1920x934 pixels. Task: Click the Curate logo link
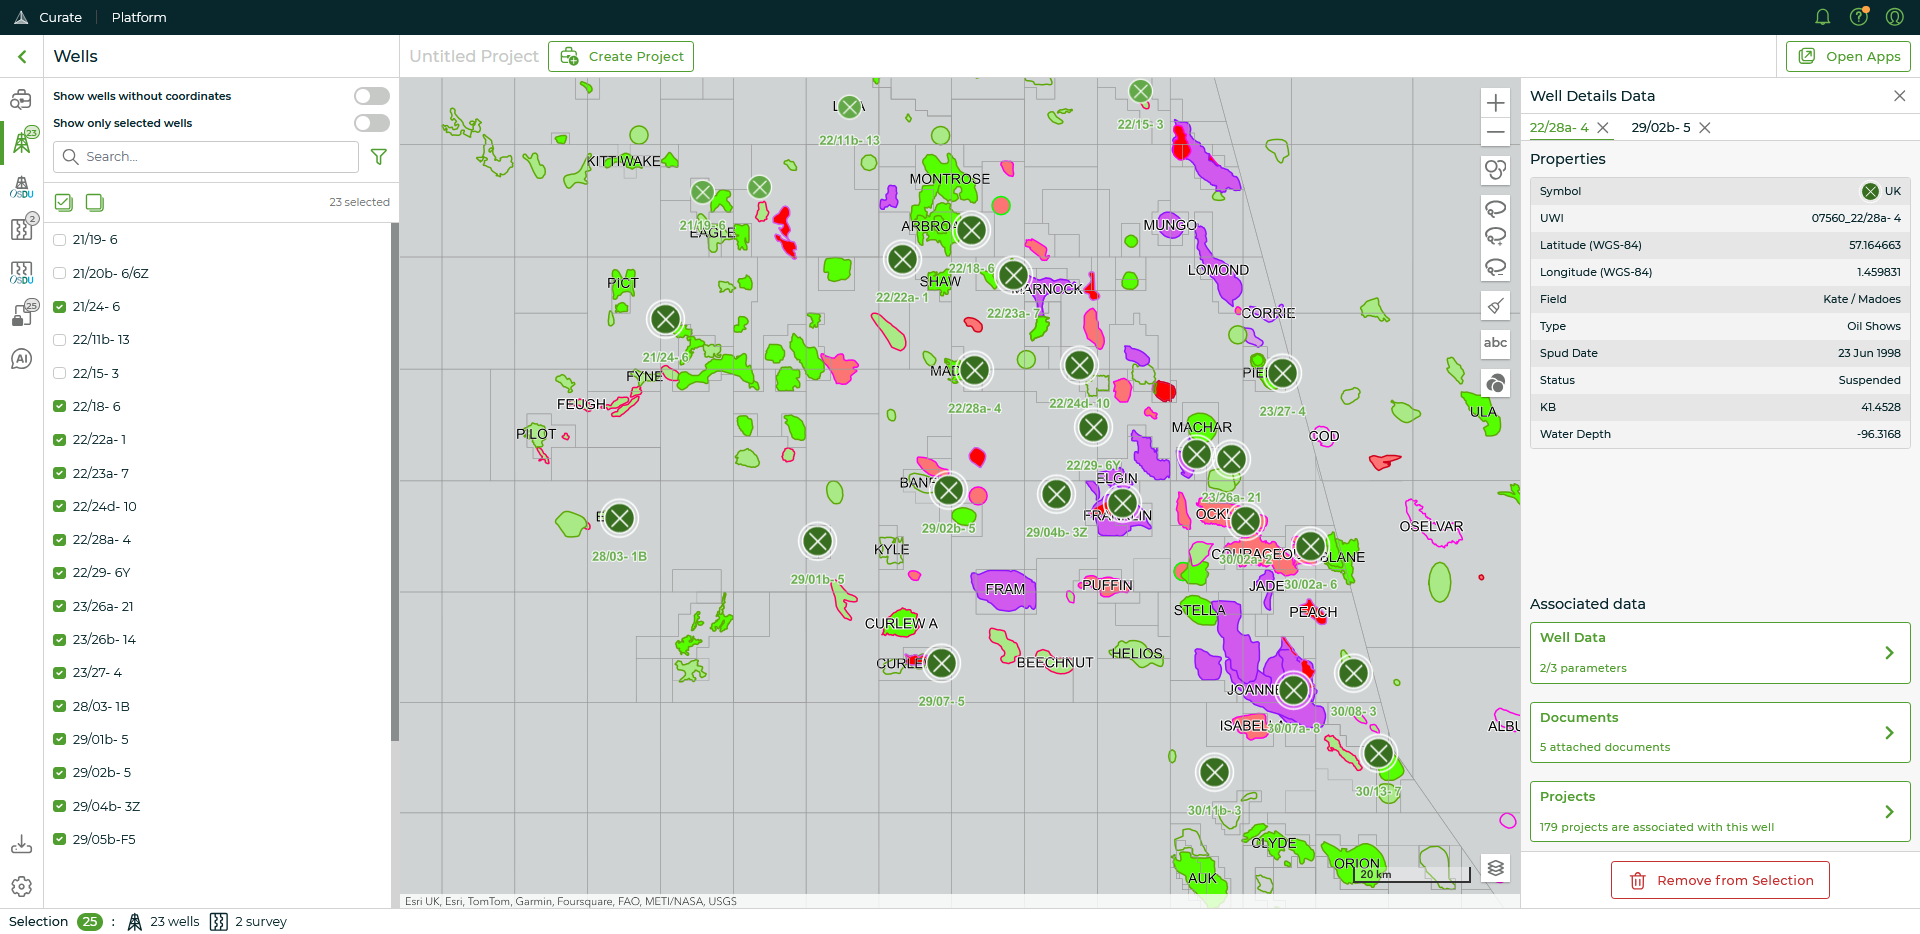tap(48, 17)
